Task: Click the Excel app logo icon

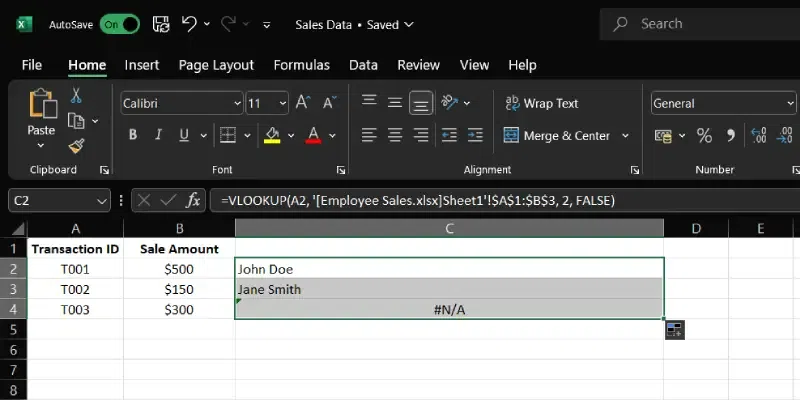Action: pyautogui.click(x=24, y=24)
